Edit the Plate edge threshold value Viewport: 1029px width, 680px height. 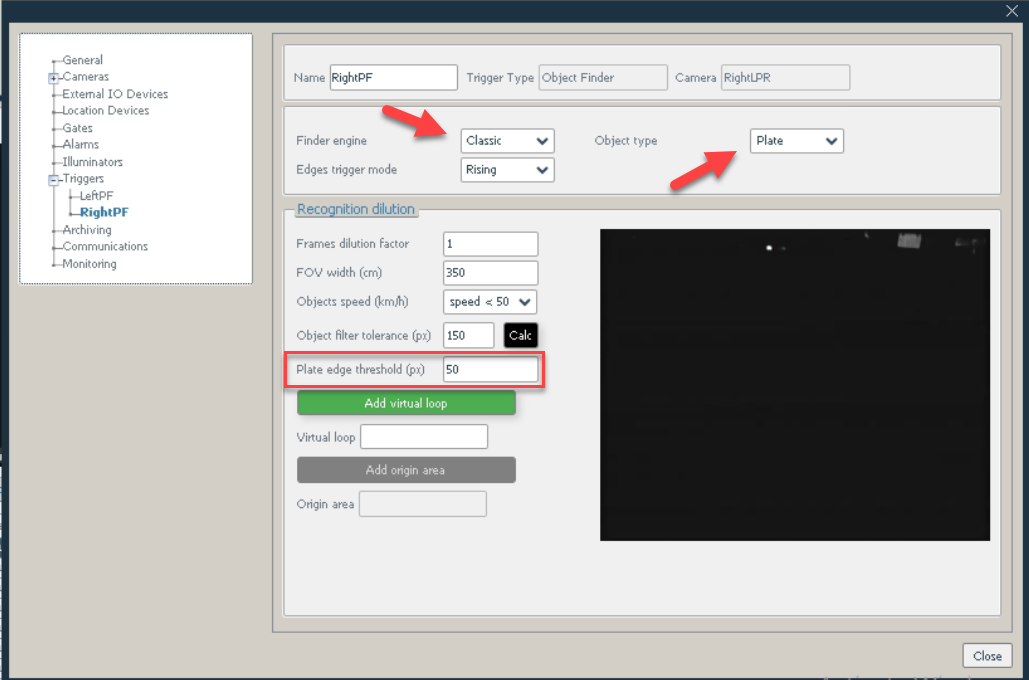[490, 369]
